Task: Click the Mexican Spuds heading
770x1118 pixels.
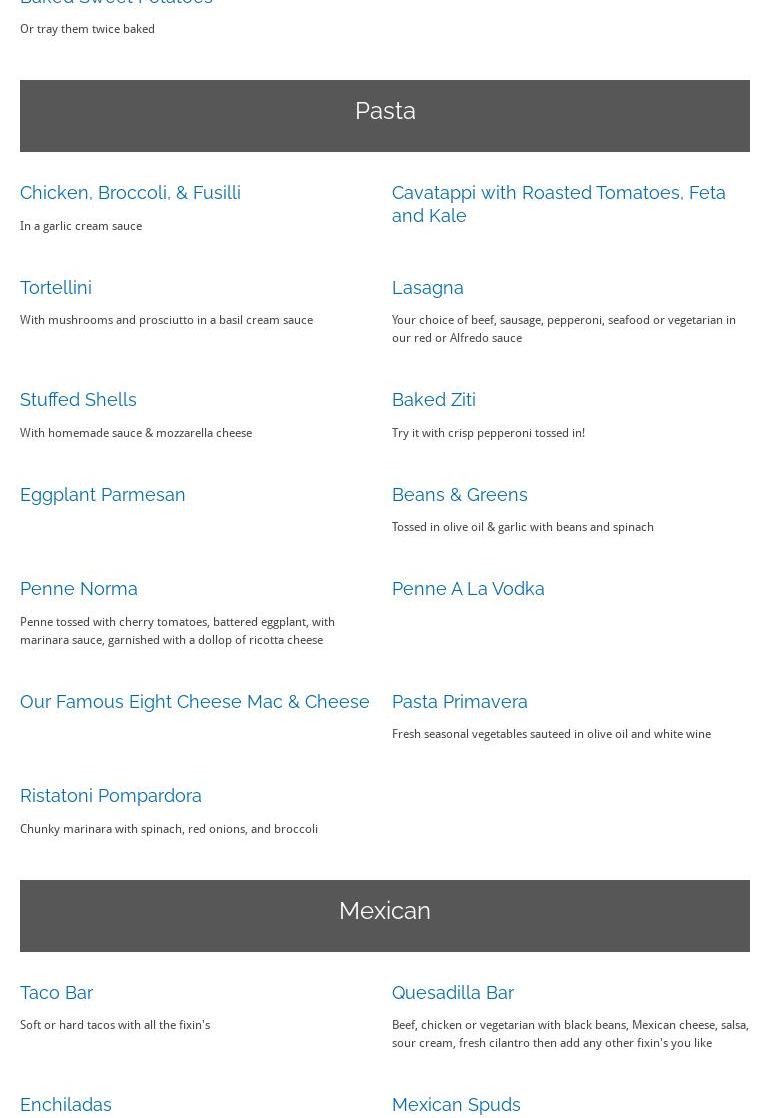Action: (x=456, y=1104)
